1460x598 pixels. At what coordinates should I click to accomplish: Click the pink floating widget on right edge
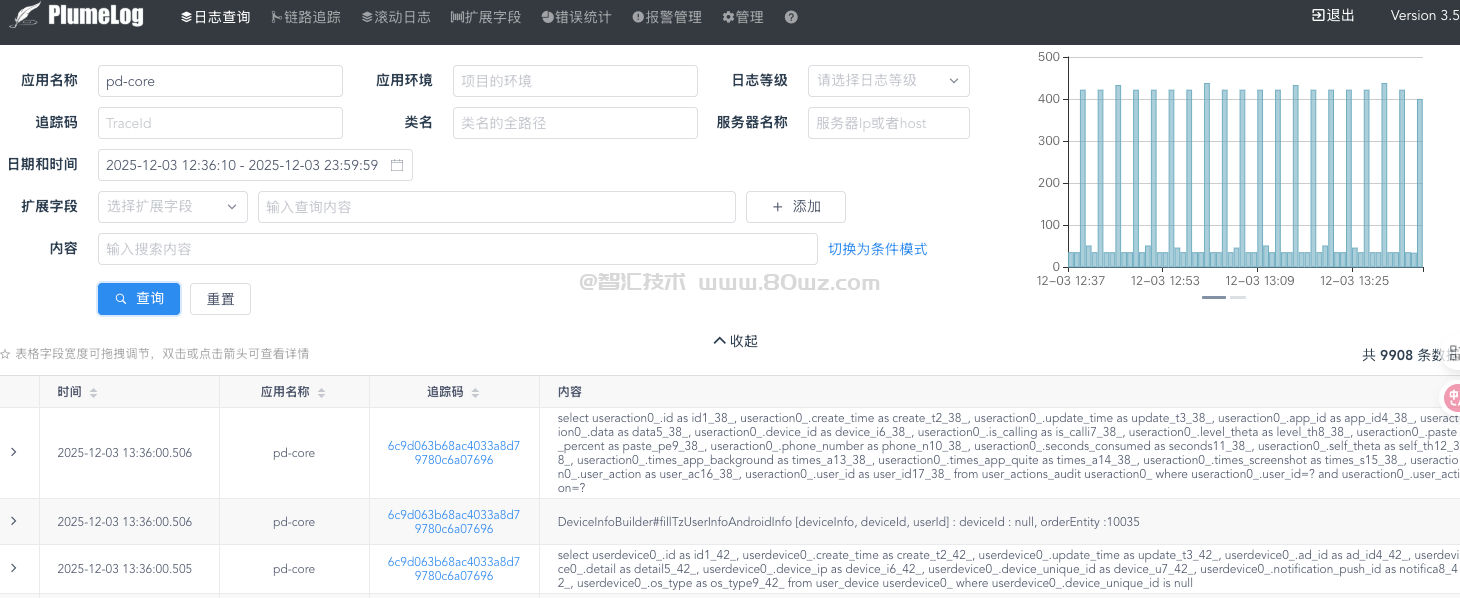coord(1452,398)
